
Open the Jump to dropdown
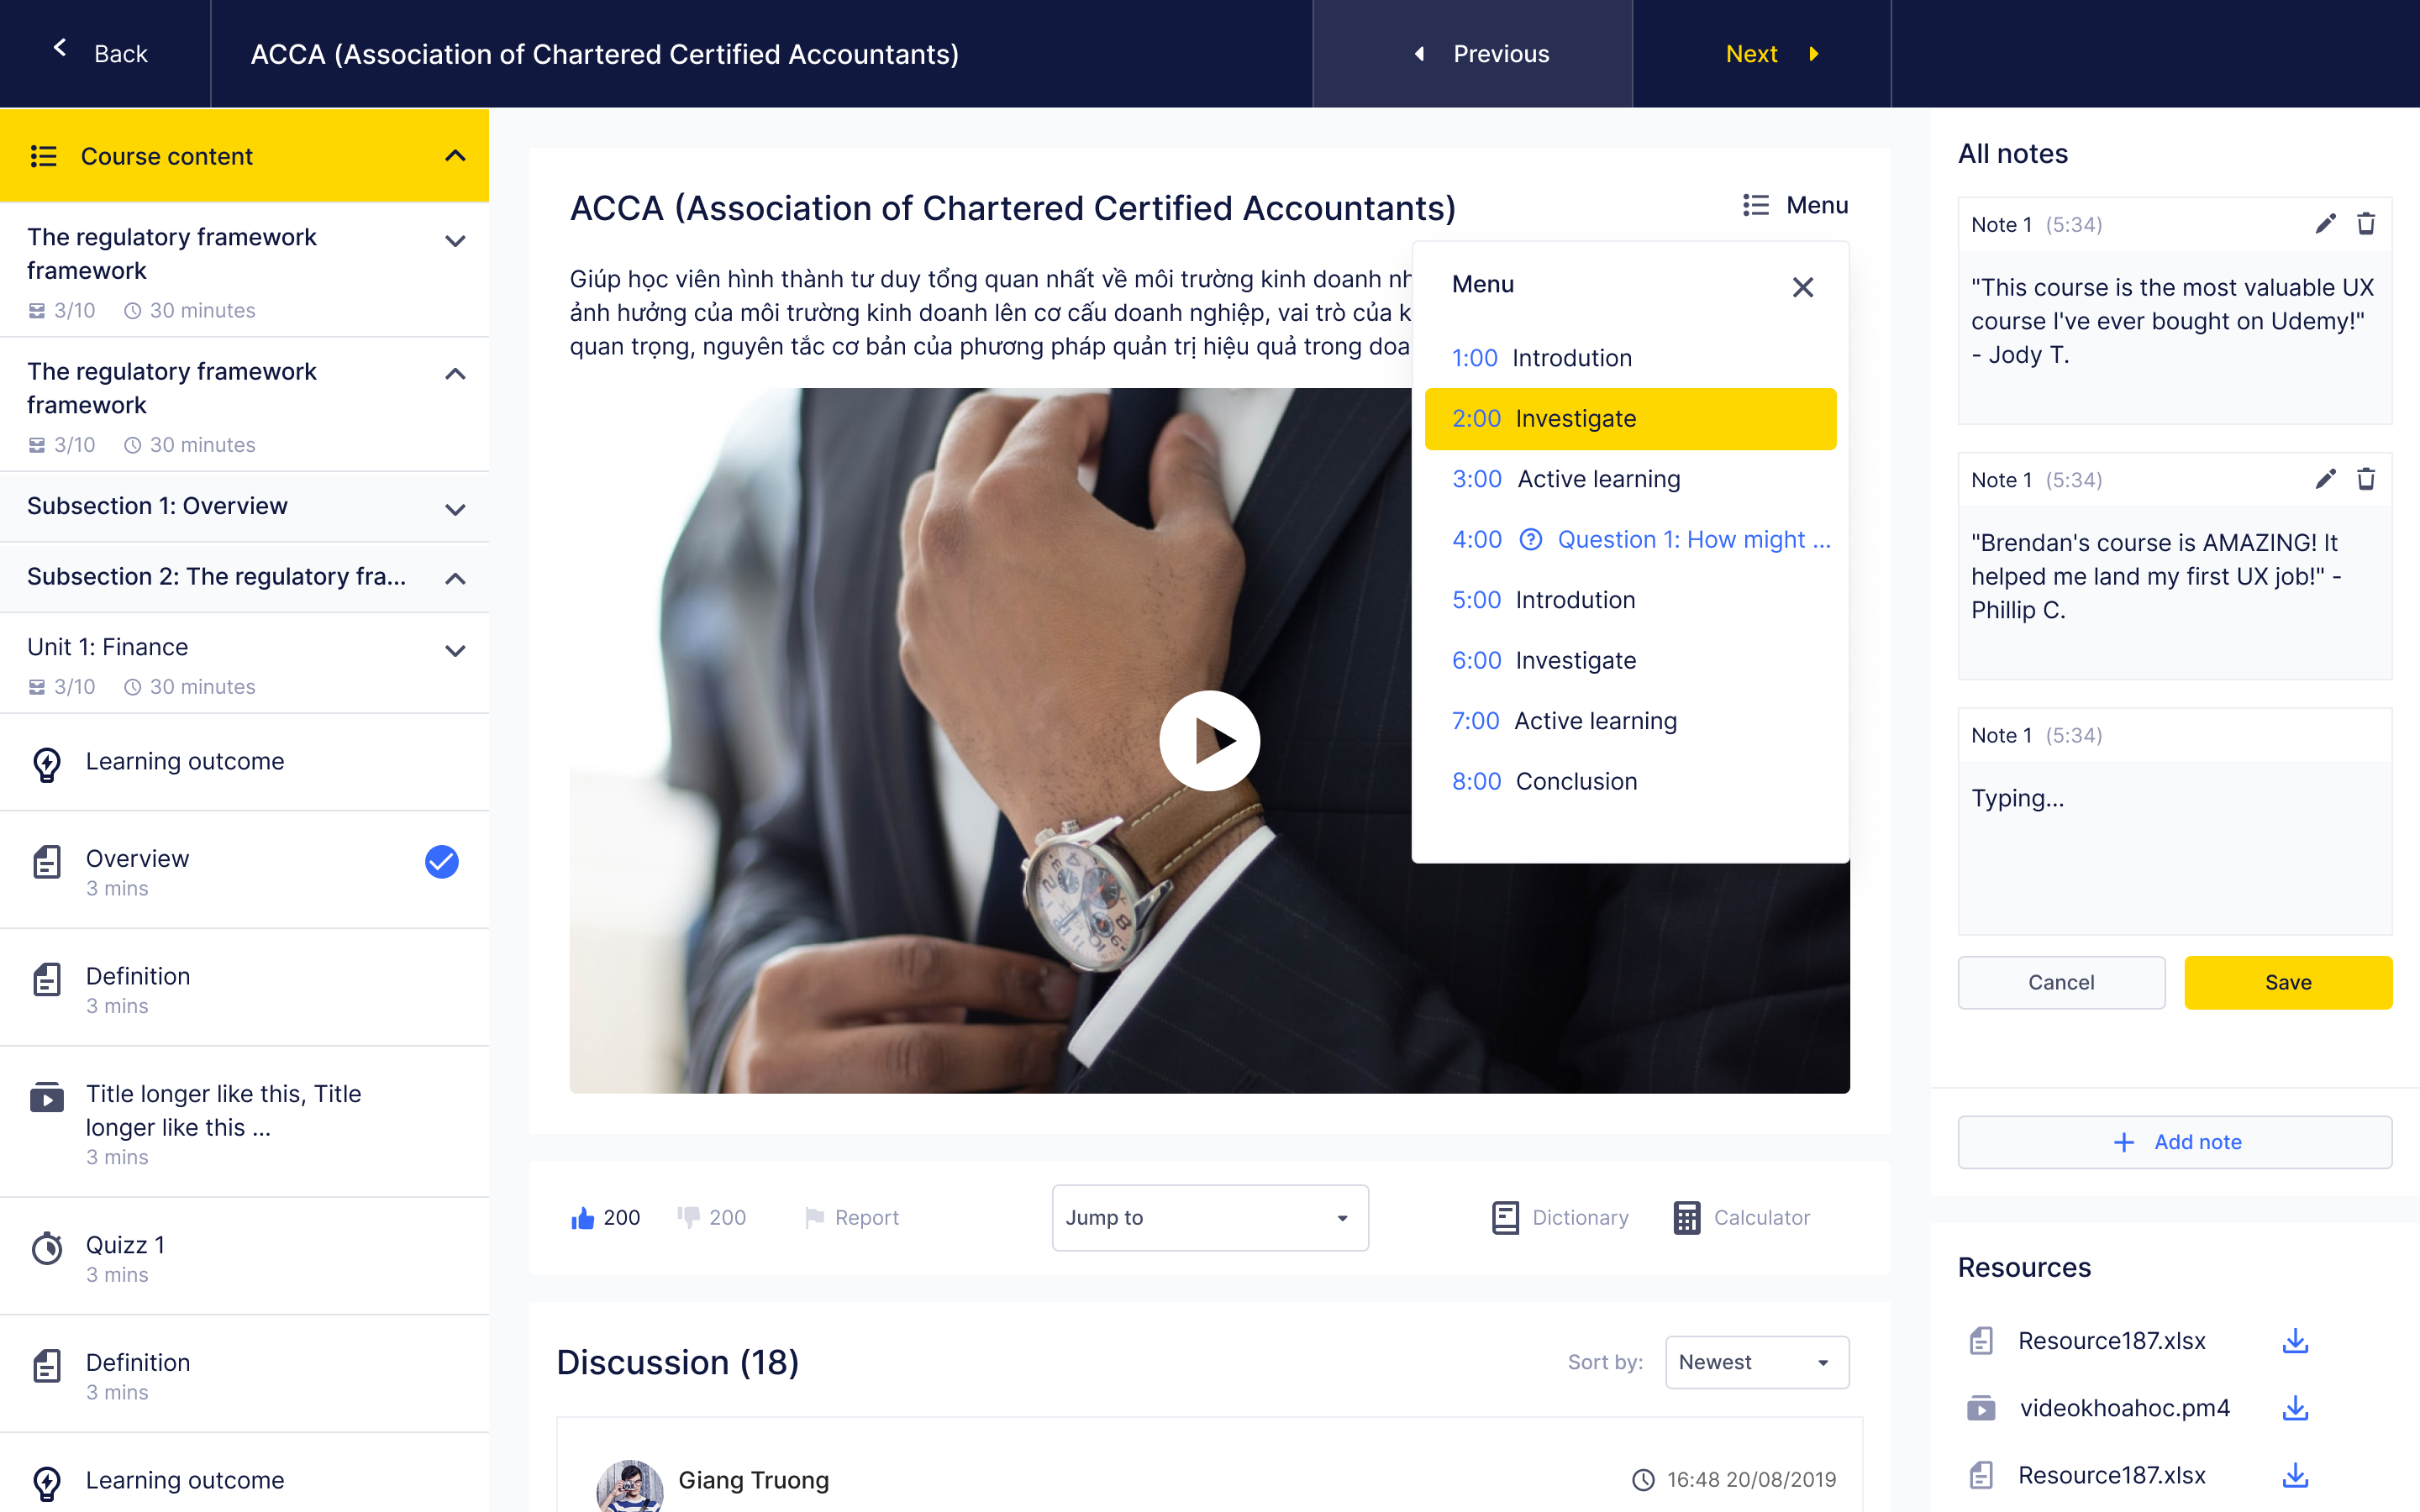point(1209,1217)
